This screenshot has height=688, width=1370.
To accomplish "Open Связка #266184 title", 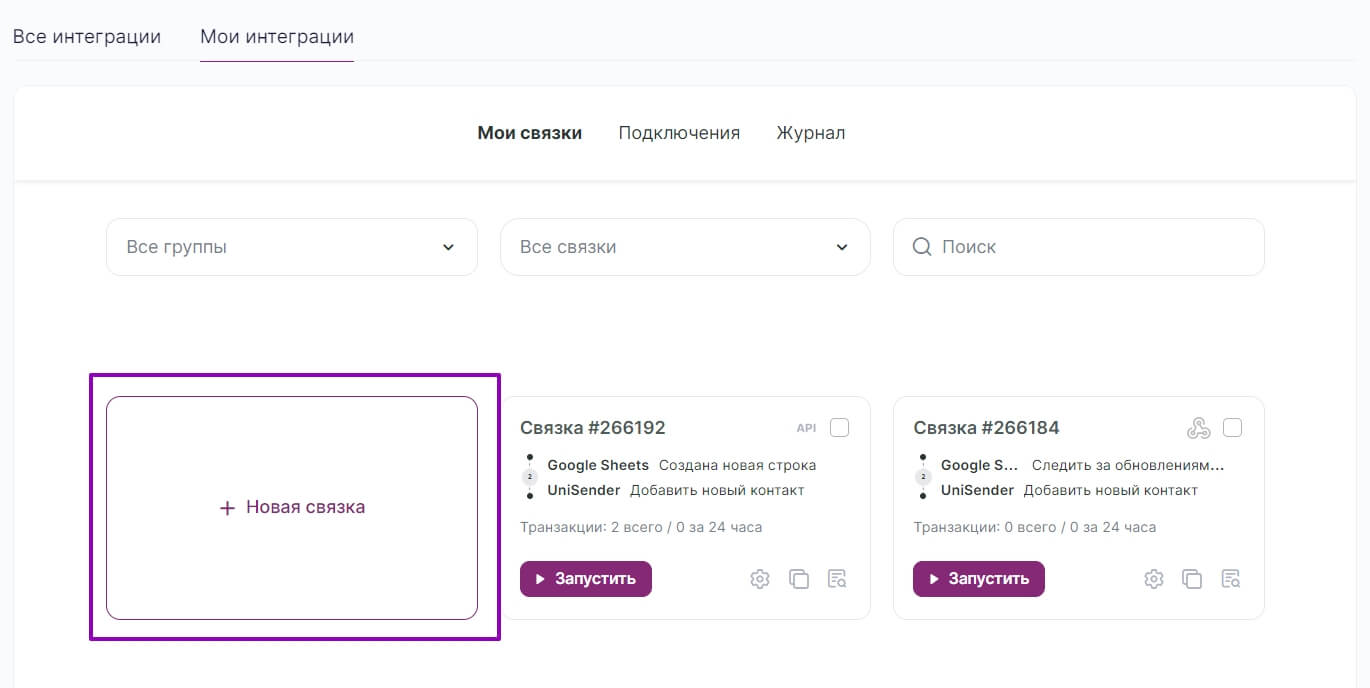I will [x=986, y=428].
